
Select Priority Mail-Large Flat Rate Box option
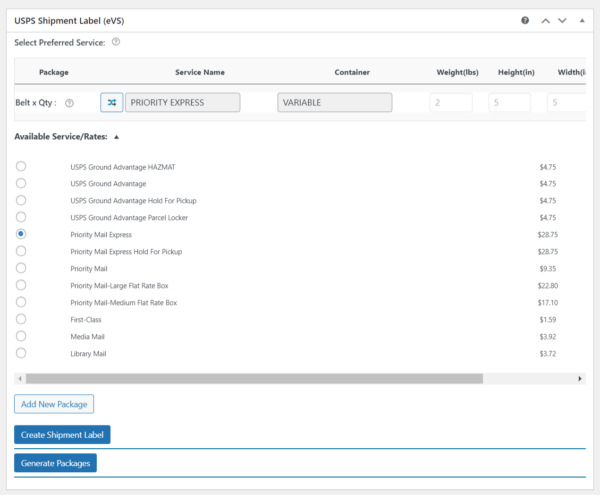21,285
